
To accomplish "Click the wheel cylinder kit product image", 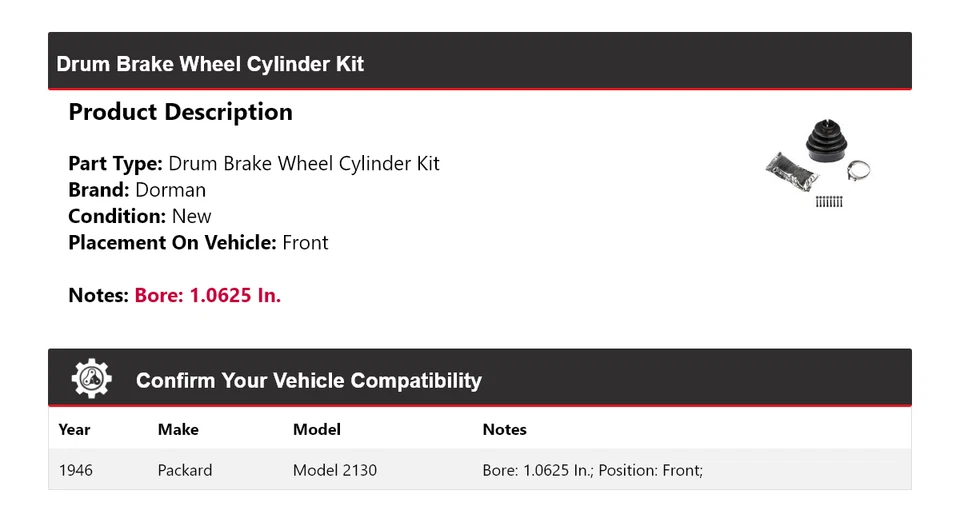I will click(x=818, y=165).
